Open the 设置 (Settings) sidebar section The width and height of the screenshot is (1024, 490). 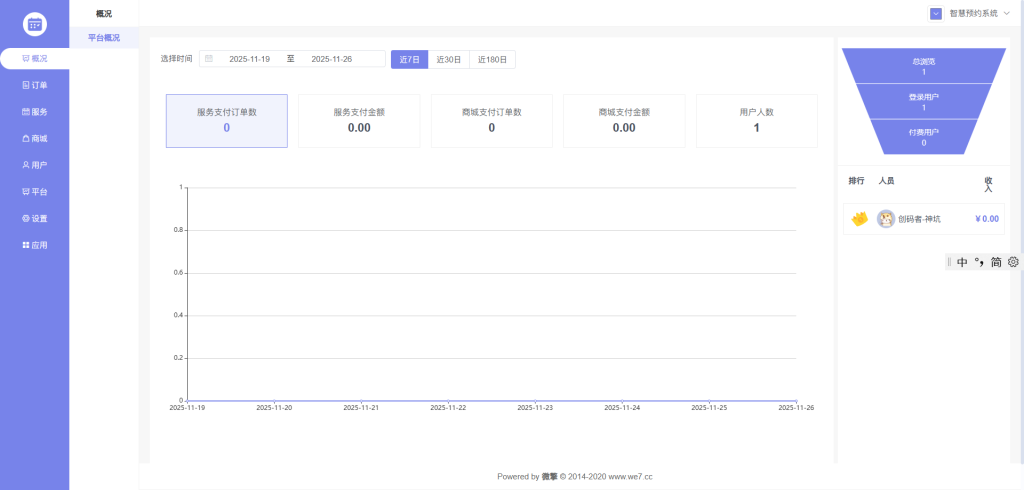(35, 218)
